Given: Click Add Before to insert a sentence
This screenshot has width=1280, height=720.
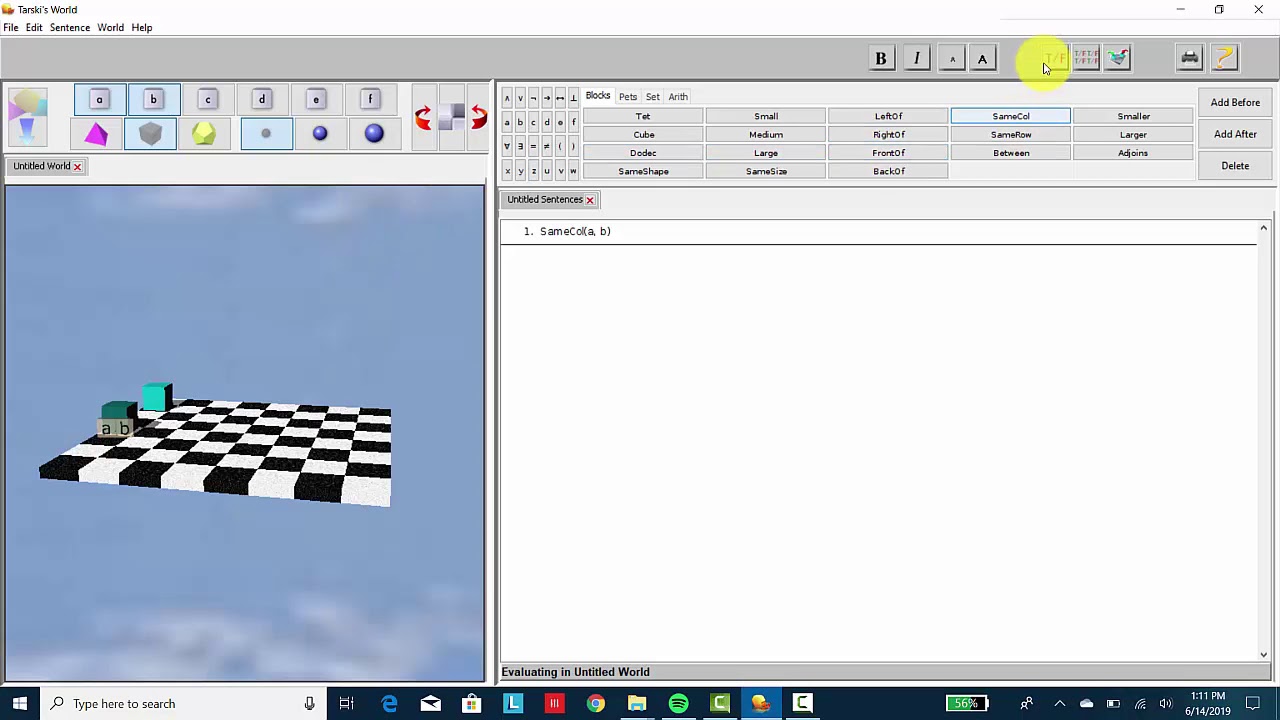Looking at the screenshot, I should (x=1235, y=102).
